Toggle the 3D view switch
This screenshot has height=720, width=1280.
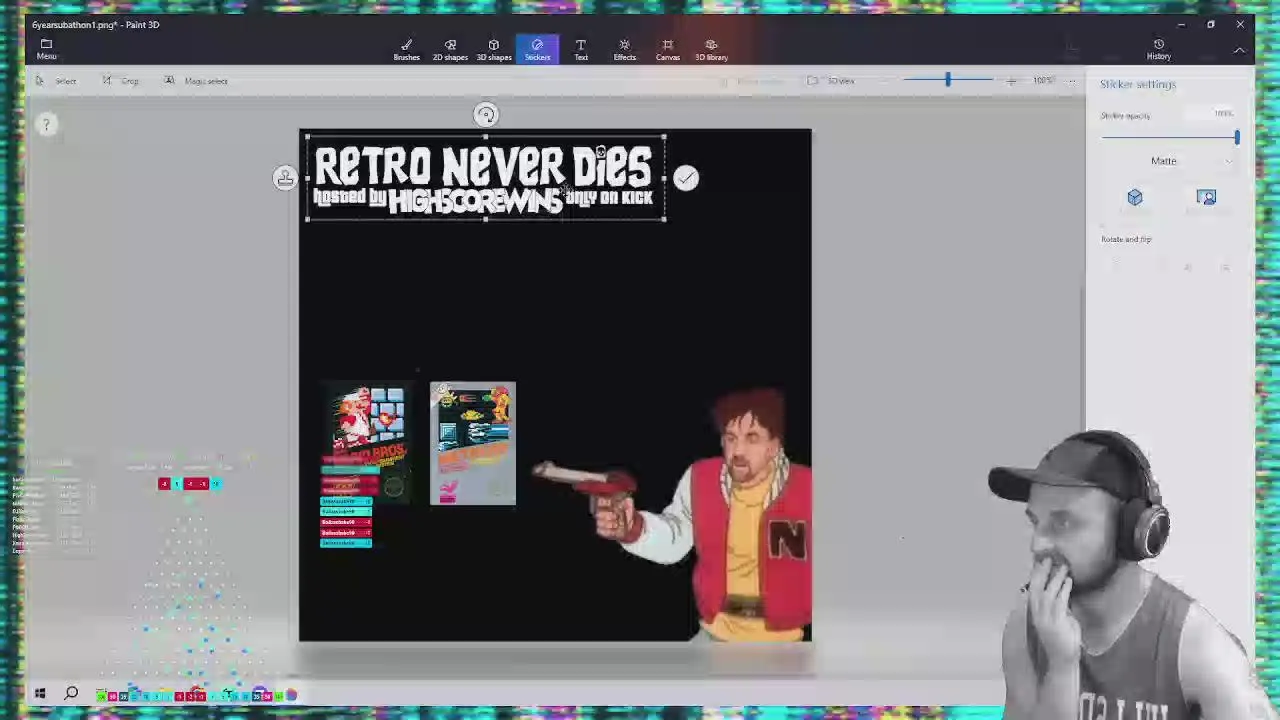830,81
